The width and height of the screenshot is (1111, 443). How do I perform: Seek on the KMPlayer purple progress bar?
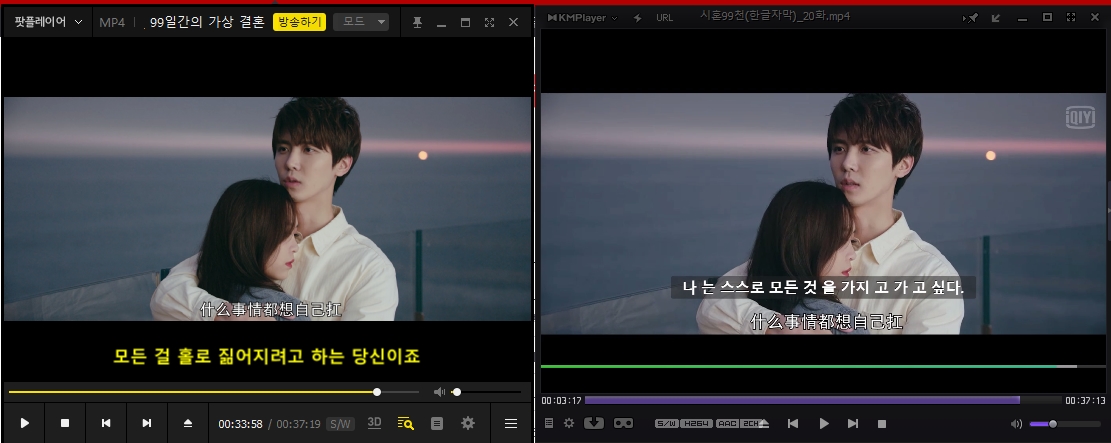coord(822,400)
